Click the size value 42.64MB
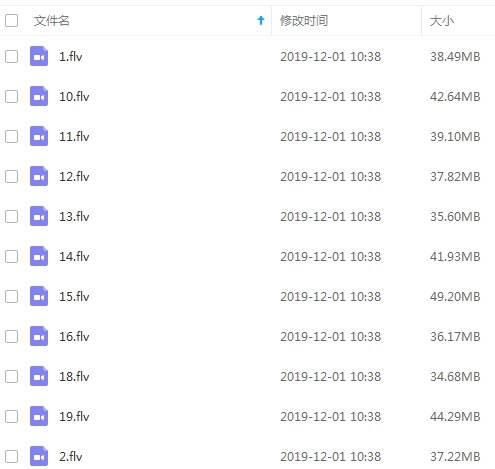Viewport: 495px width, 469px height. click(x=455, y=97)
